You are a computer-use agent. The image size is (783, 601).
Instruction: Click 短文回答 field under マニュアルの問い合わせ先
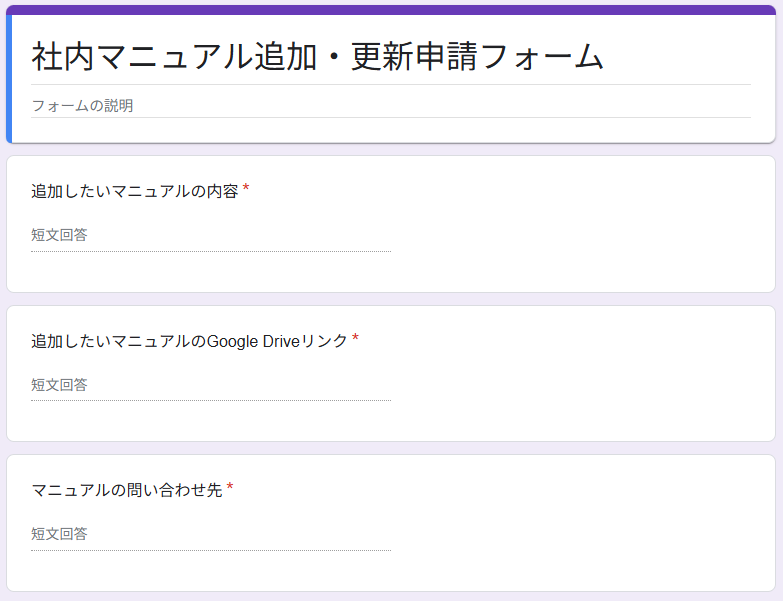(210, 534)
